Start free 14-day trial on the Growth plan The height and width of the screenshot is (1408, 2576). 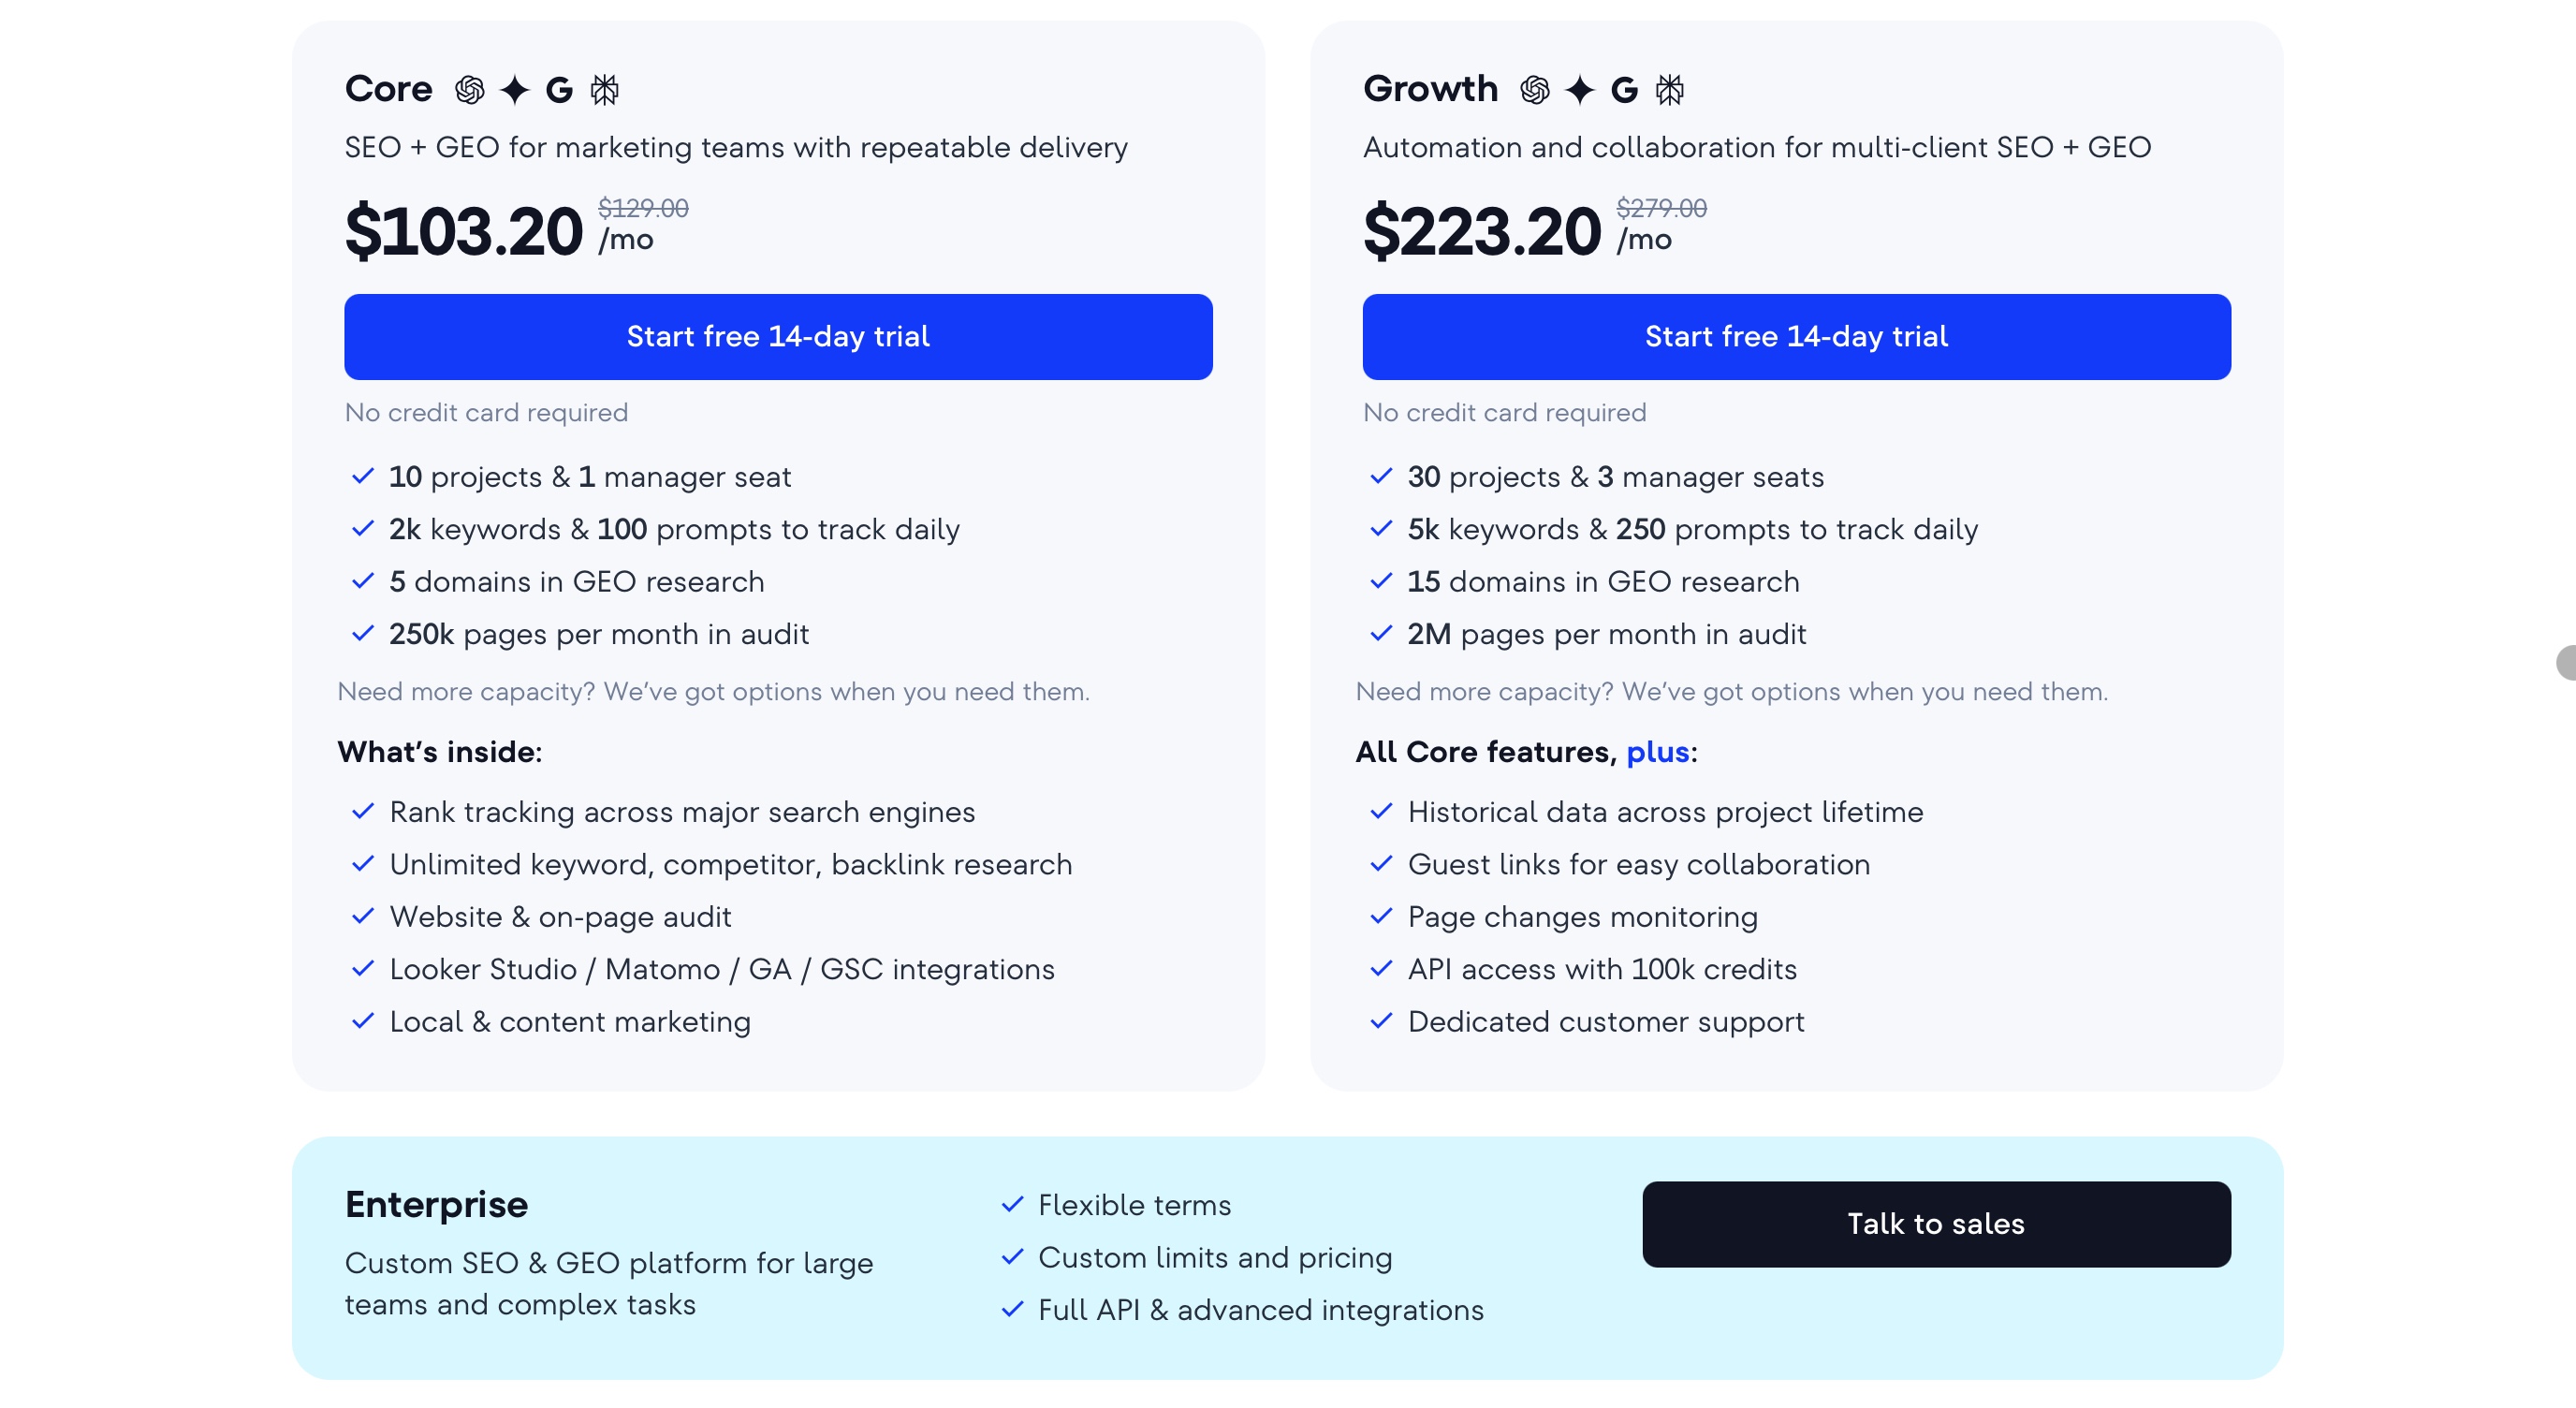click(1795, 337)
